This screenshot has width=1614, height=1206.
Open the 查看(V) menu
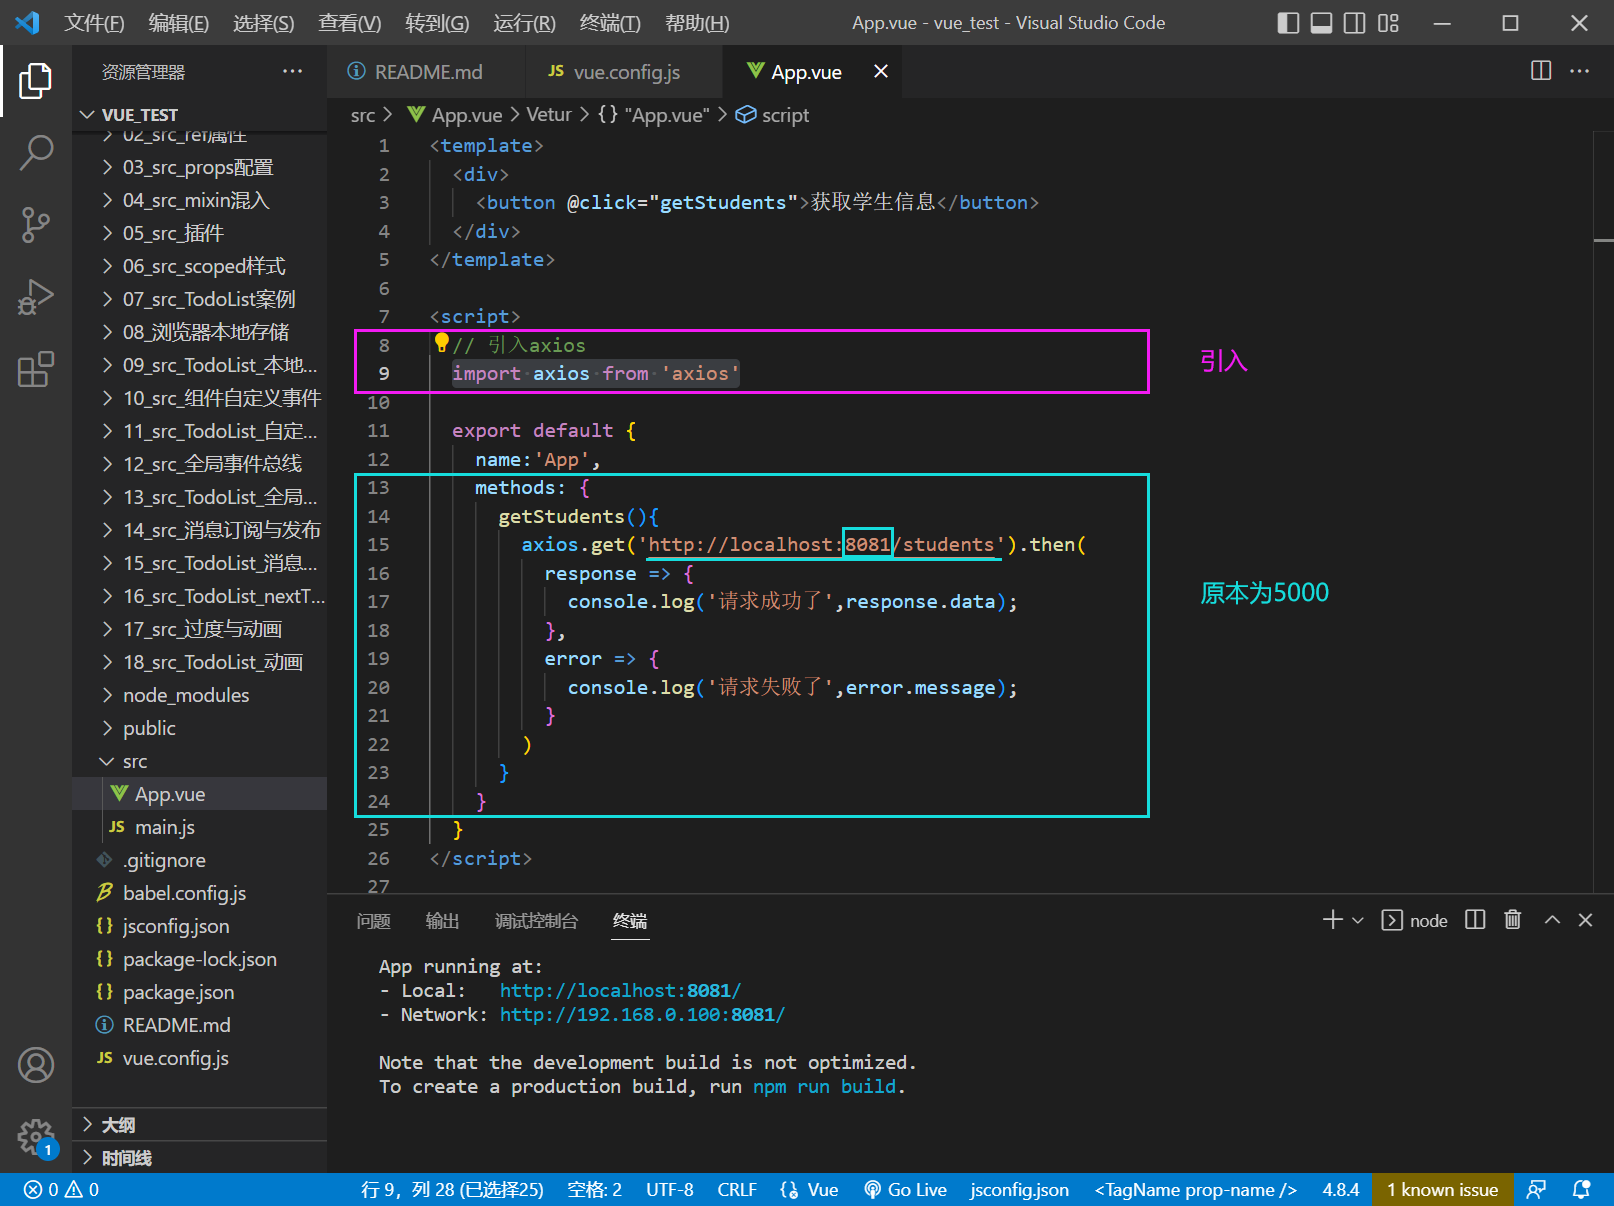click(x=349, y=23)
